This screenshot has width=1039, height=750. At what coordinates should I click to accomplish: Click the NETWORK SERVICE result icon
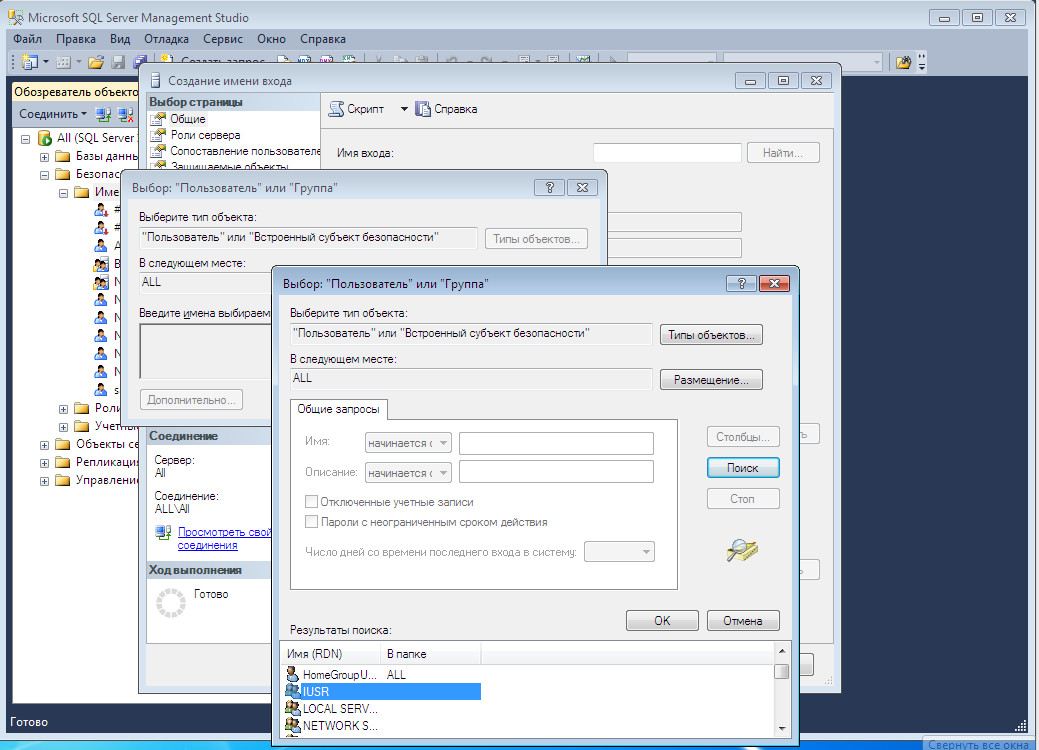click(x=292, y=725)
